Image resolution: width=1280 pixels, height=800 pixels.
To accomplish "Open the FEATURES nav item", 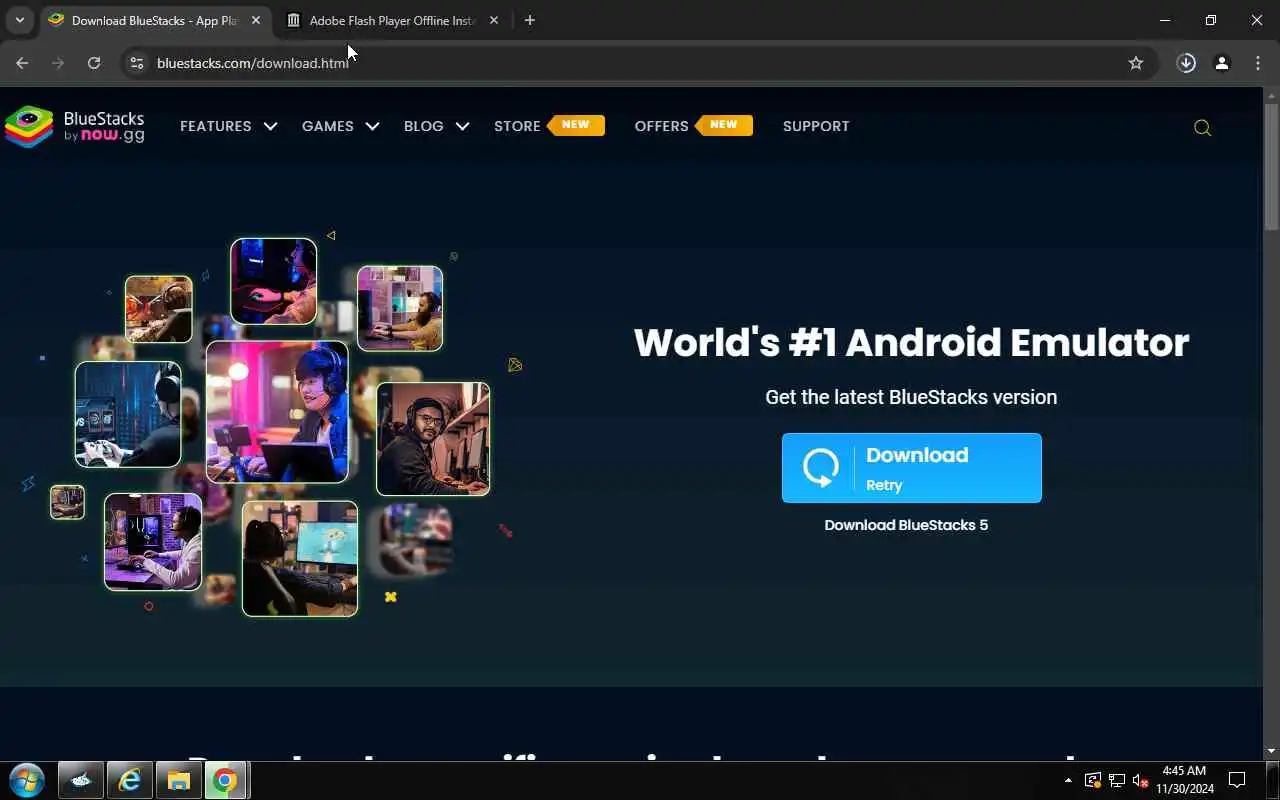I will click(x=216, y=126).
